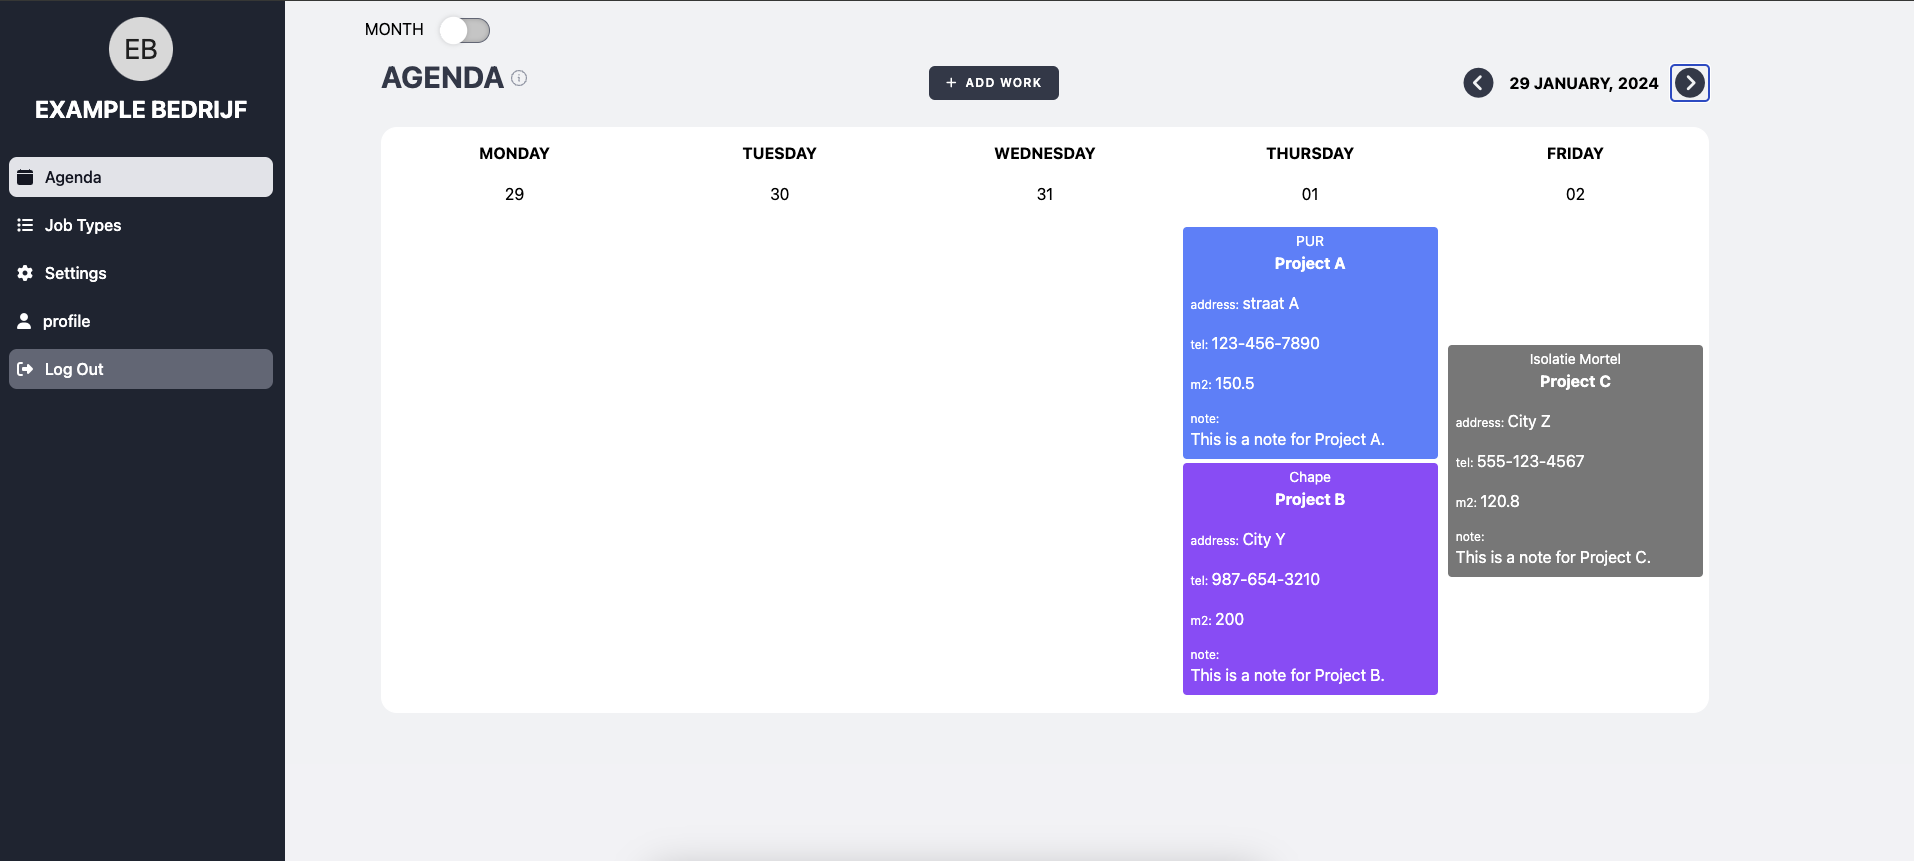Click day number 30 under Tuesday
The height and width of the screenshot is (861, 1914).
[x=779, y=194]
